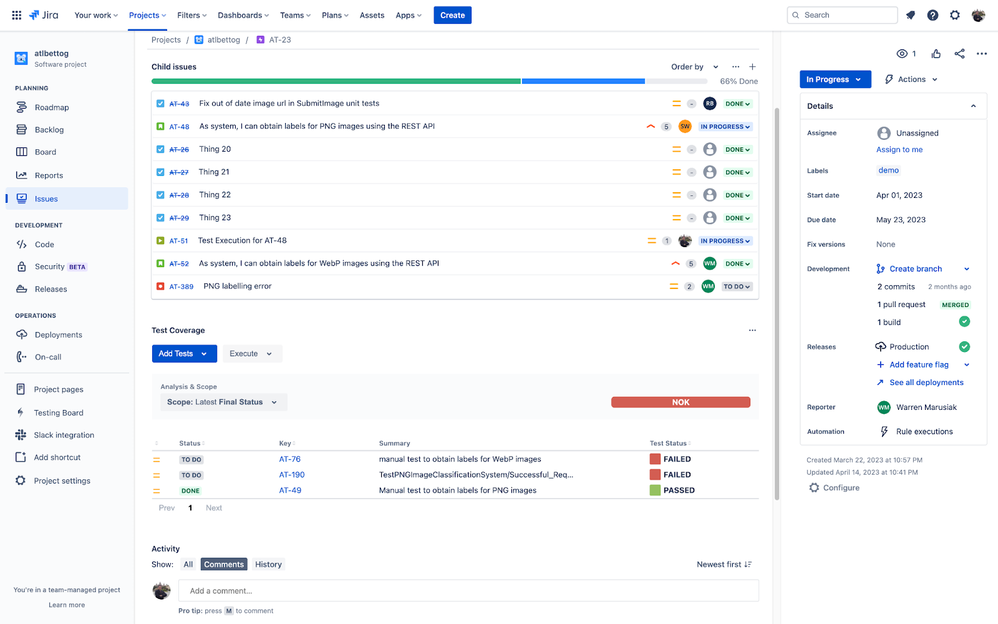
Task: Go to the Jira logo home
Action: (44, 15)
